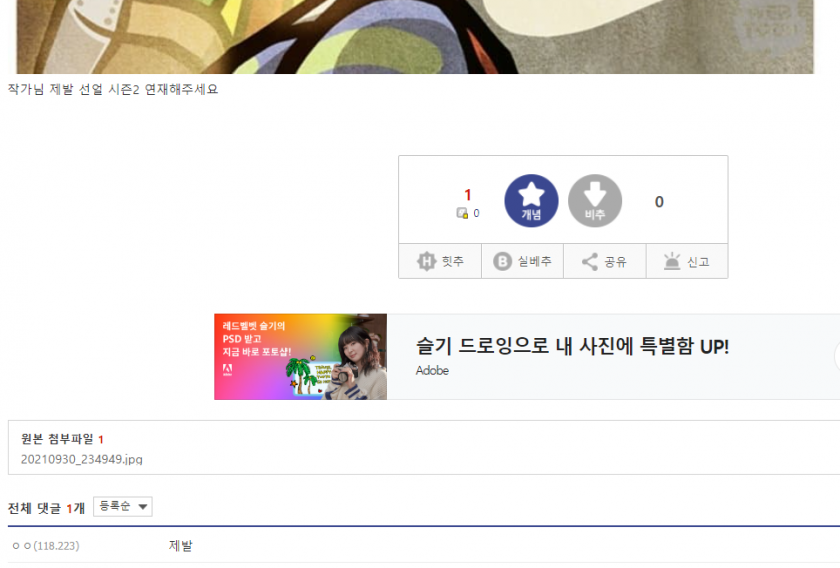
Task: Click the 힛추 H badge icon
Action: click(x=426, y=261)
